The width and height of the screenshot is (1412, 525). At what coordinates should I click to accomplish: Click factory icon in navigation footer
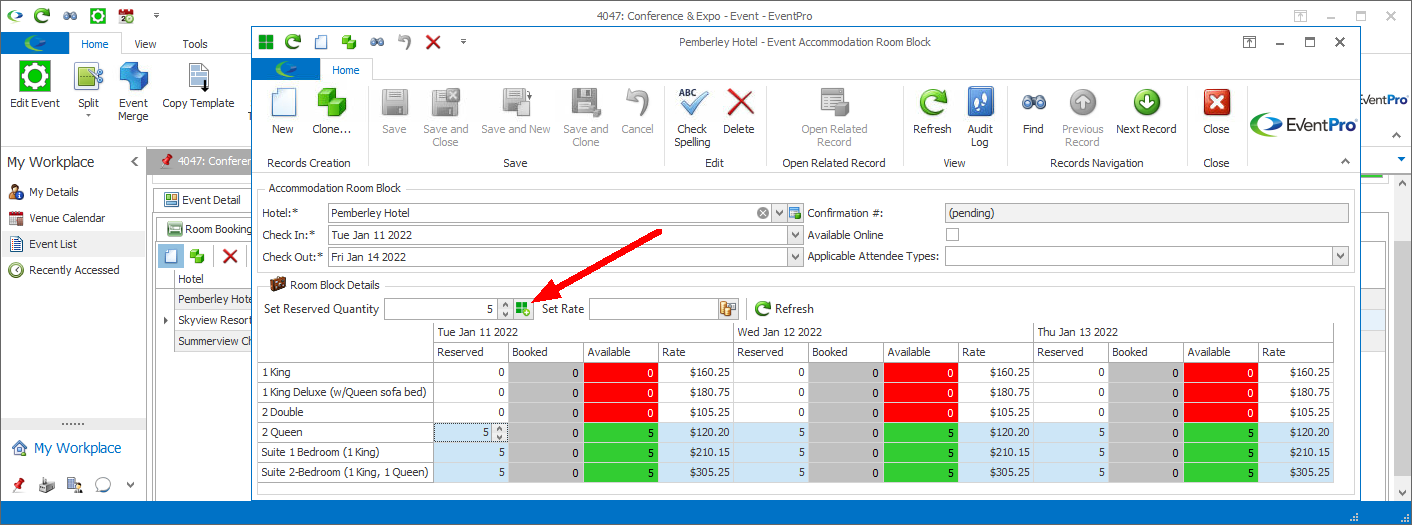[x=46, y=485]
